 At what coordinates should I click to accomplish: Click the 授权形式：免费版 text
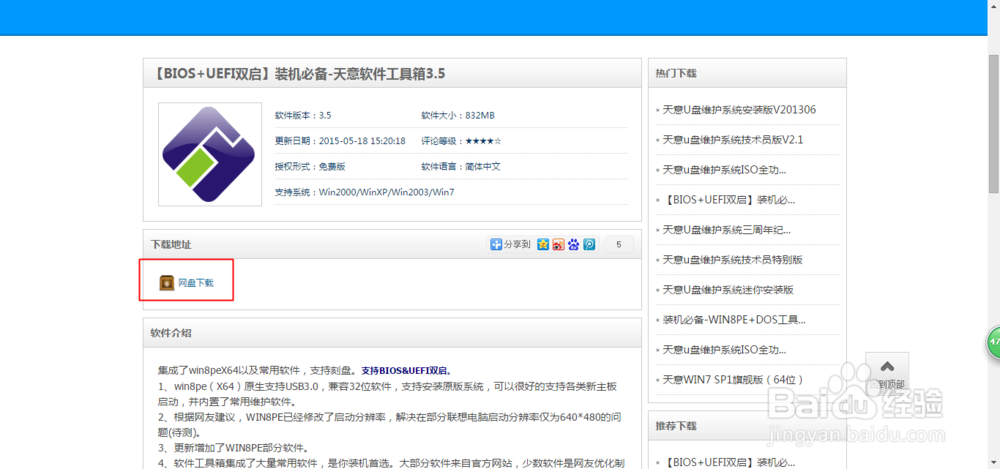(x=310, y=167)
